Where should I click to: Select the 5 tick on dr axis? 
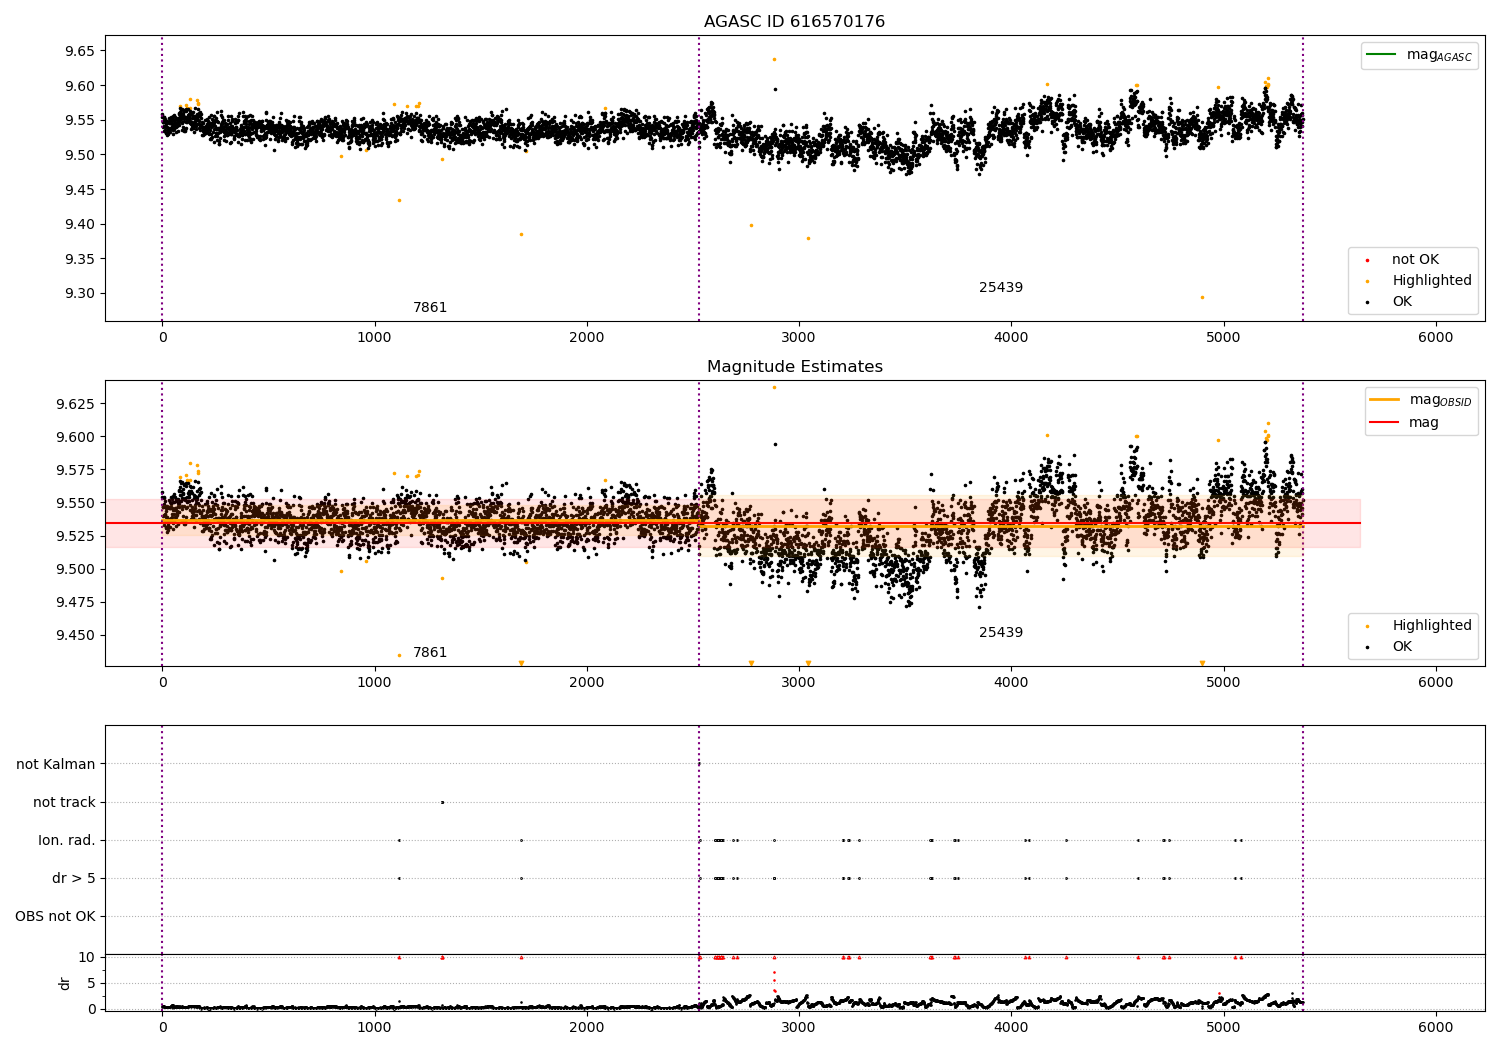[x=91, y=984]
